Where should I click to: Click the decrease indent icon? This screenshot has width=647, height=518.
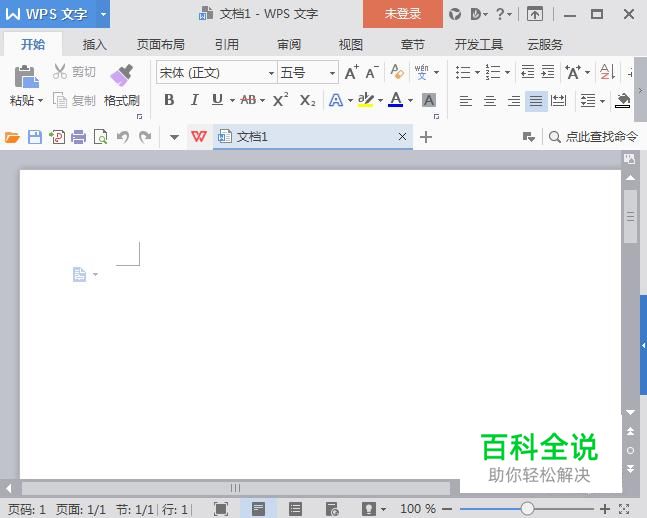point(527,72)
